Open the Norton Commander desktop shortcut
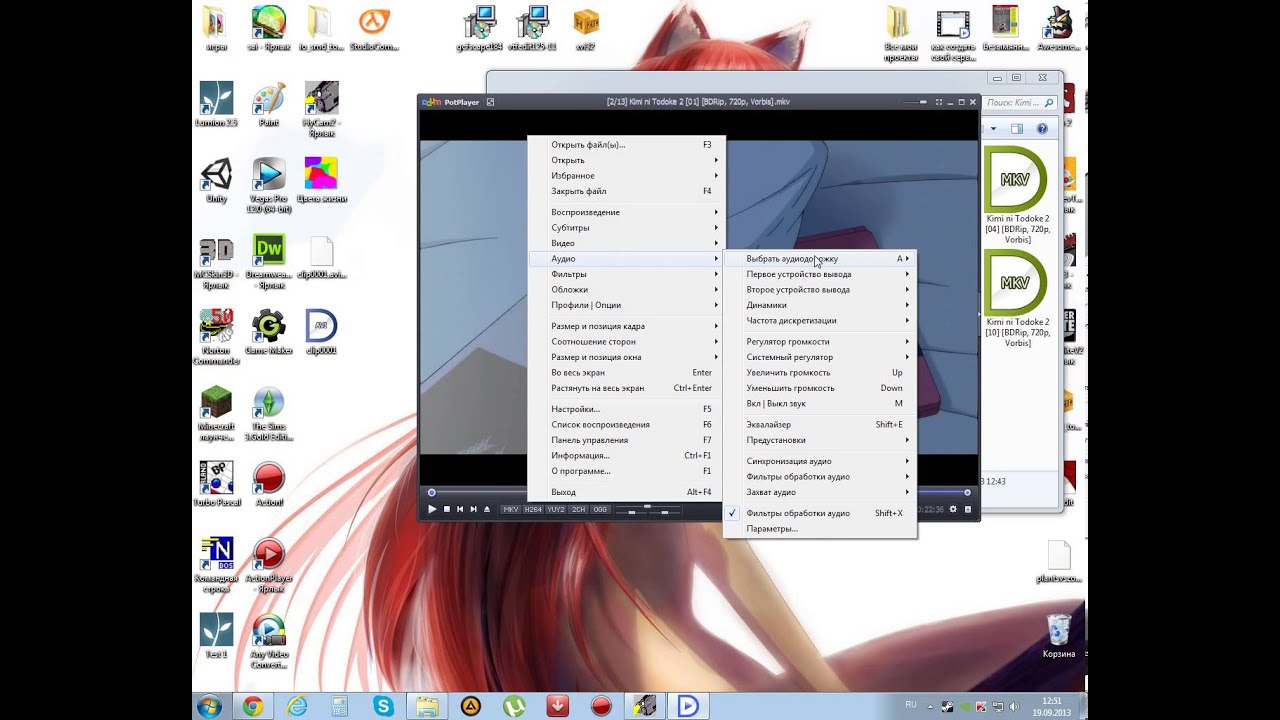The height and width of the screenshot is (720, 1280). [217, 337]
